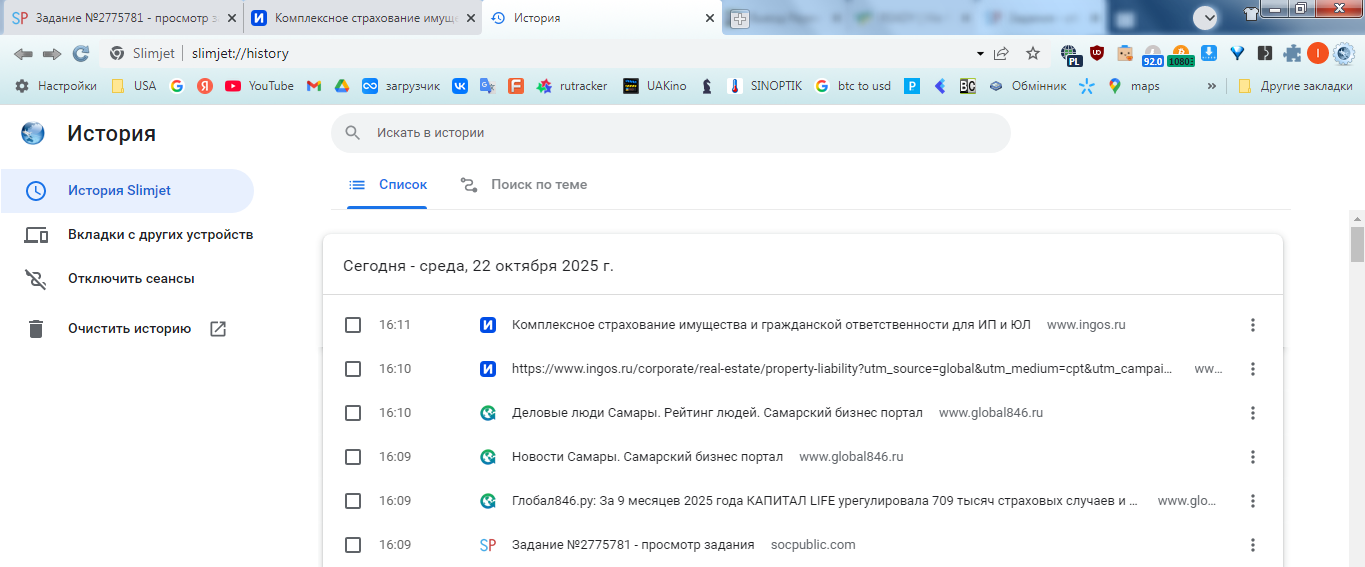
Task: Close the История browser tab
Action: click(x=710, y=18)
